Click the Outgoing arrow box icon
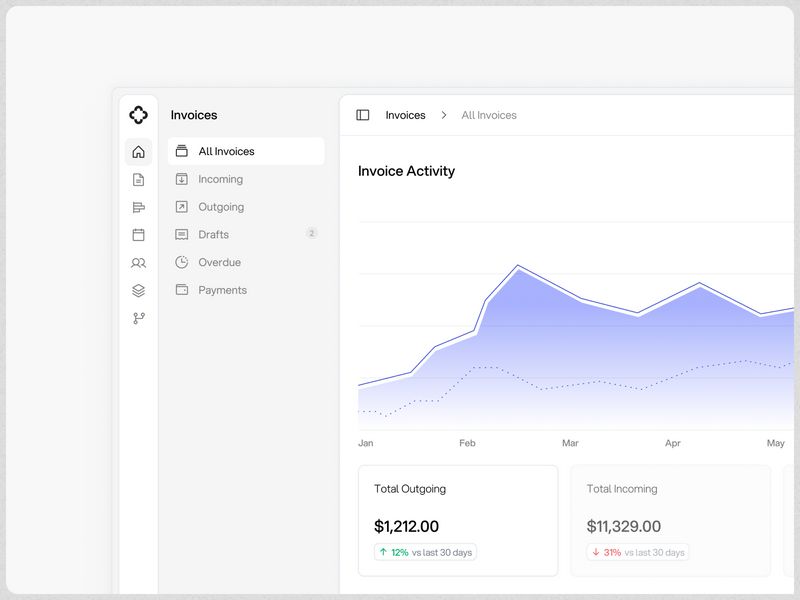Screen dimensions: 800x600 click(182, 207)
